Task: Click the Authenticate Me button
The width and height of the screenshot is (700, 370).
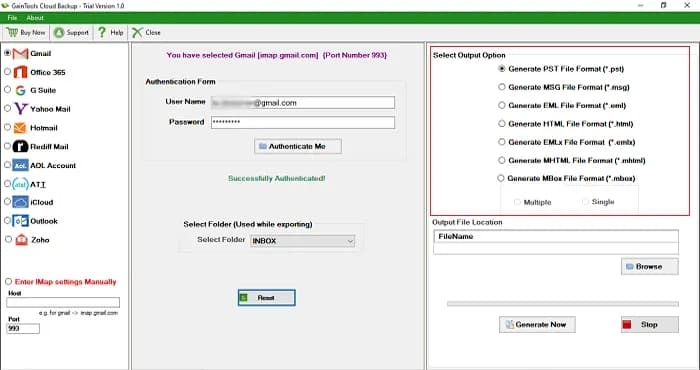Action: tap(298, 146)
